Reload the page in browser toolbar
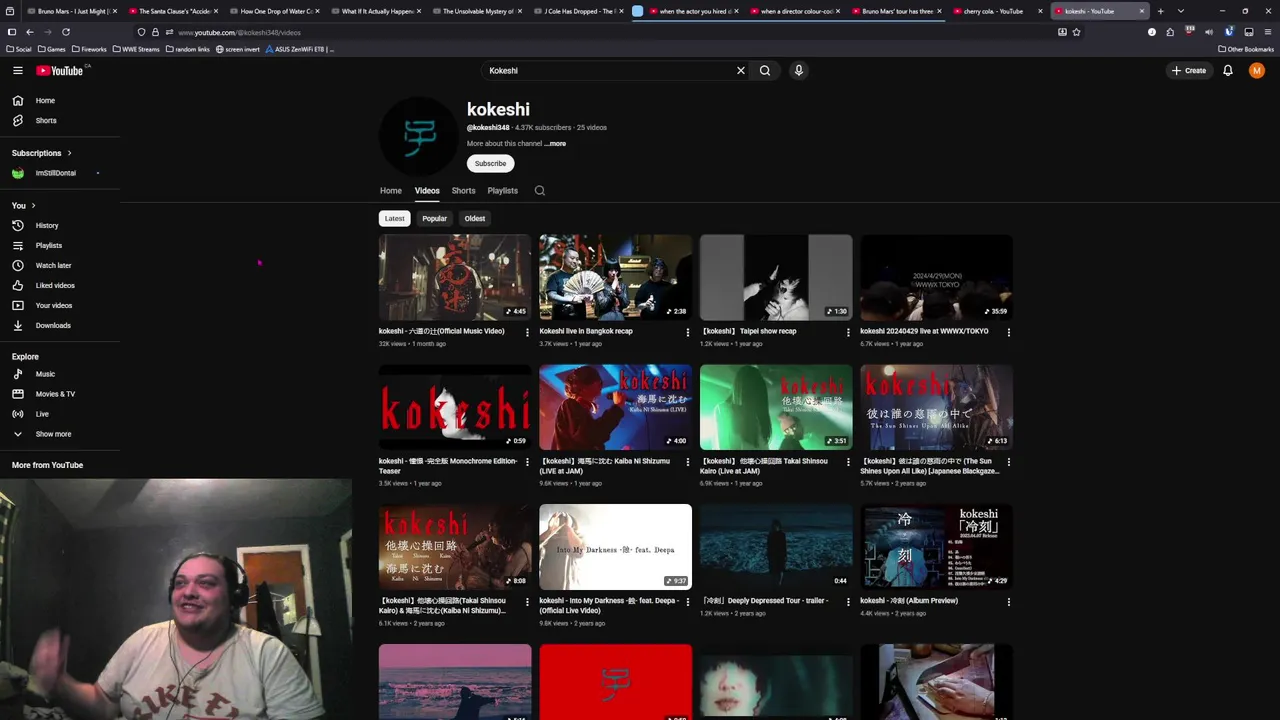 pyautogui.click(x=66, y=32)
